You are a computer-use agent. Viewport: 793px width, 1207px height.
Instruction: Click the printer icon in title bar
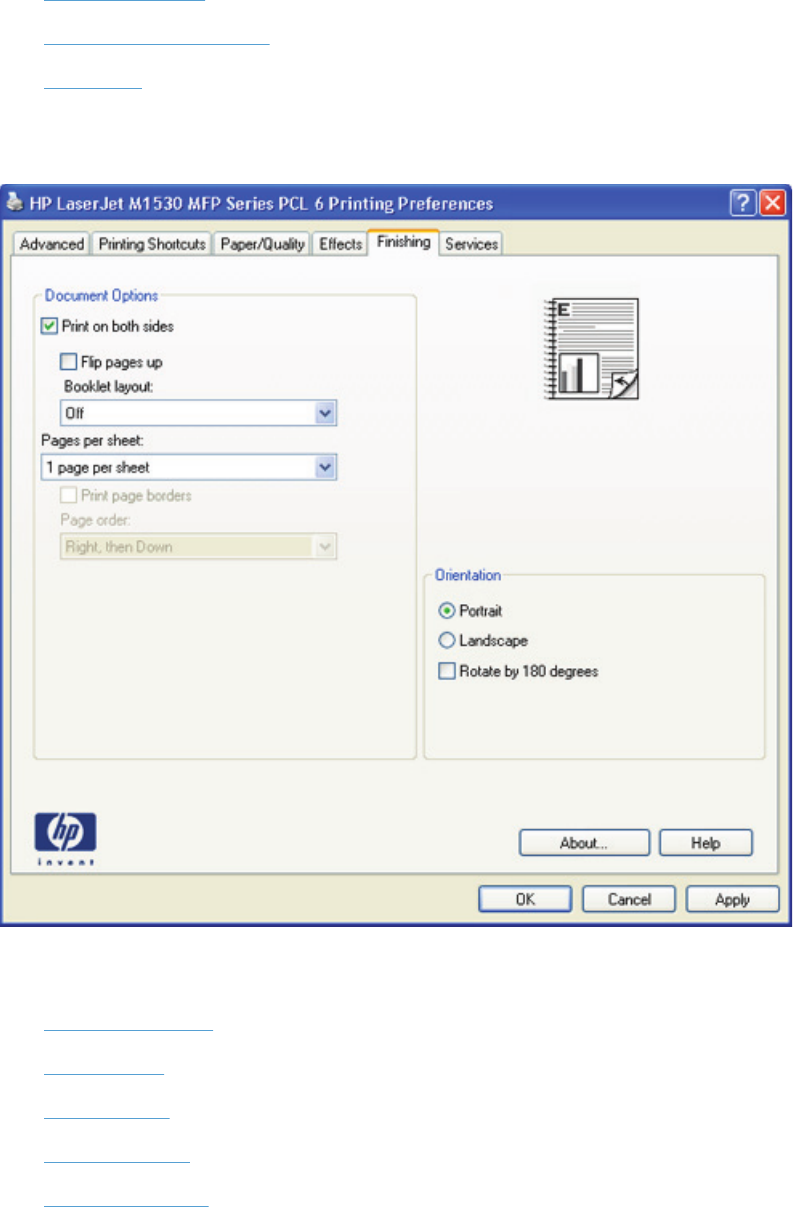click(14, 203)
